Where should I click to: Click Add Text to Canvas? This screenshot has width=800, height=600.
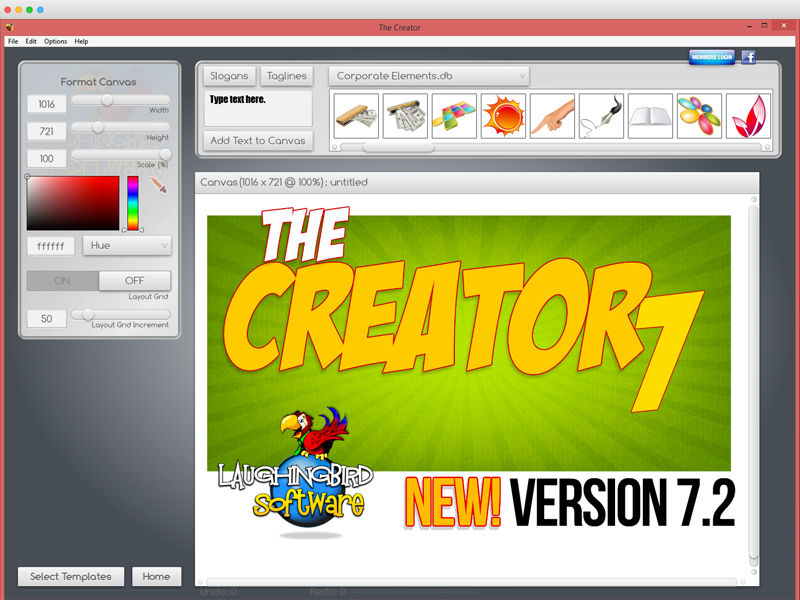(x=258, y=141)
